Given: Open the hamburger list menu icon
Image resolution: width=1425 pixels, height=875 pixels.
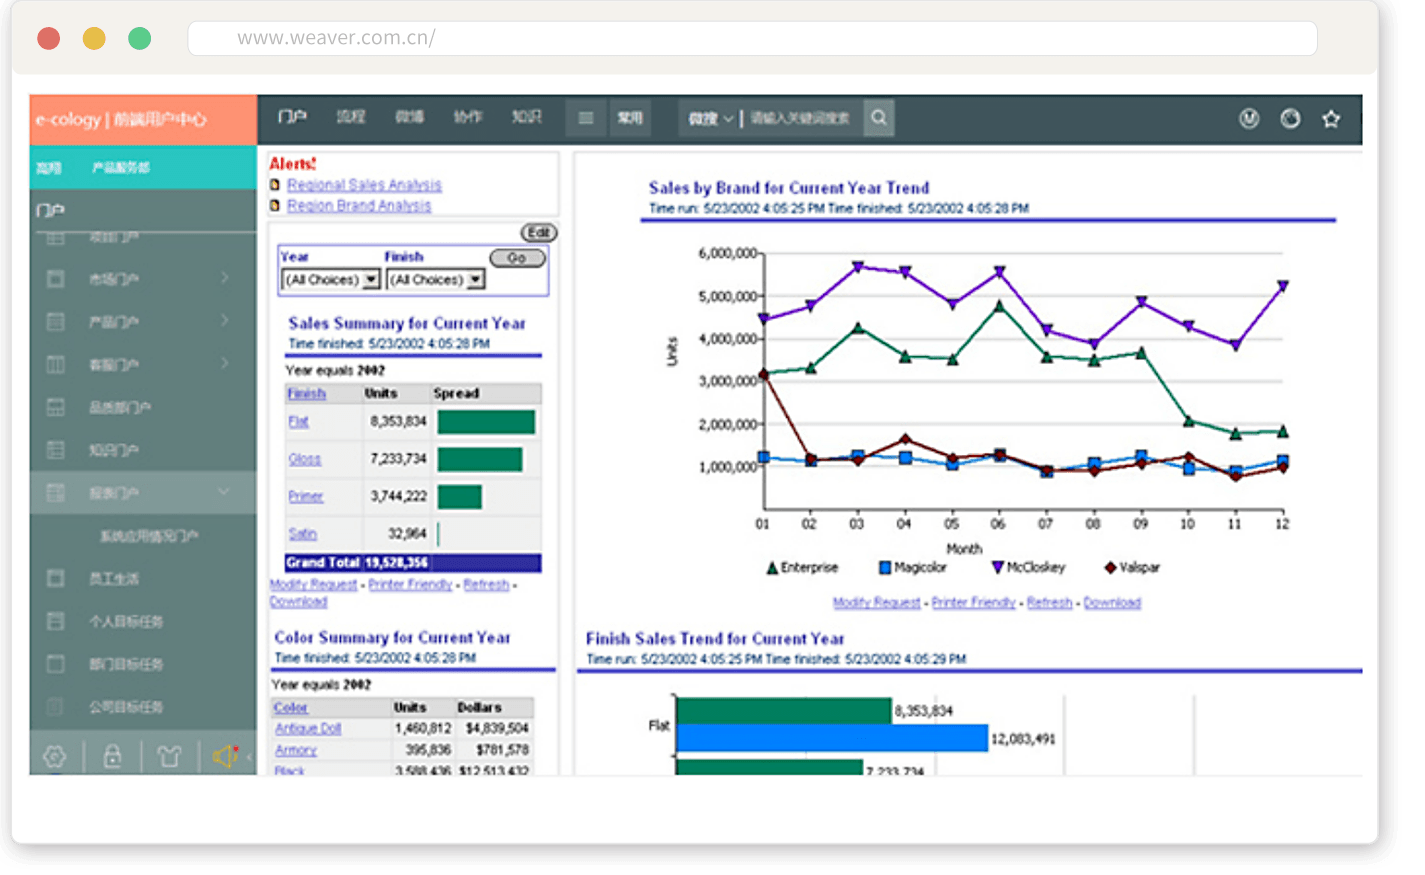Looking at the screenshot, I should click(586, 118).
